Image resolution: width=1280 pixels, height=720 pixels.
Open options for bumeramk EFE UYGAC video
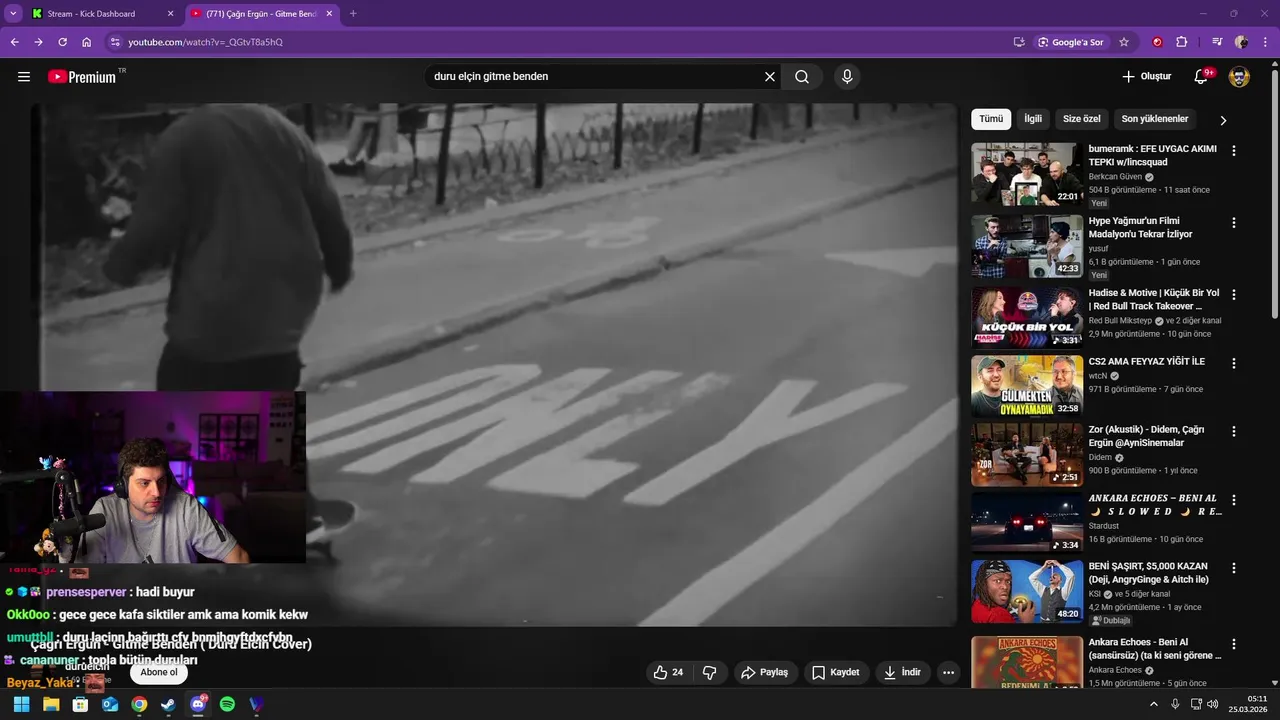click(x=1233, y=150)
